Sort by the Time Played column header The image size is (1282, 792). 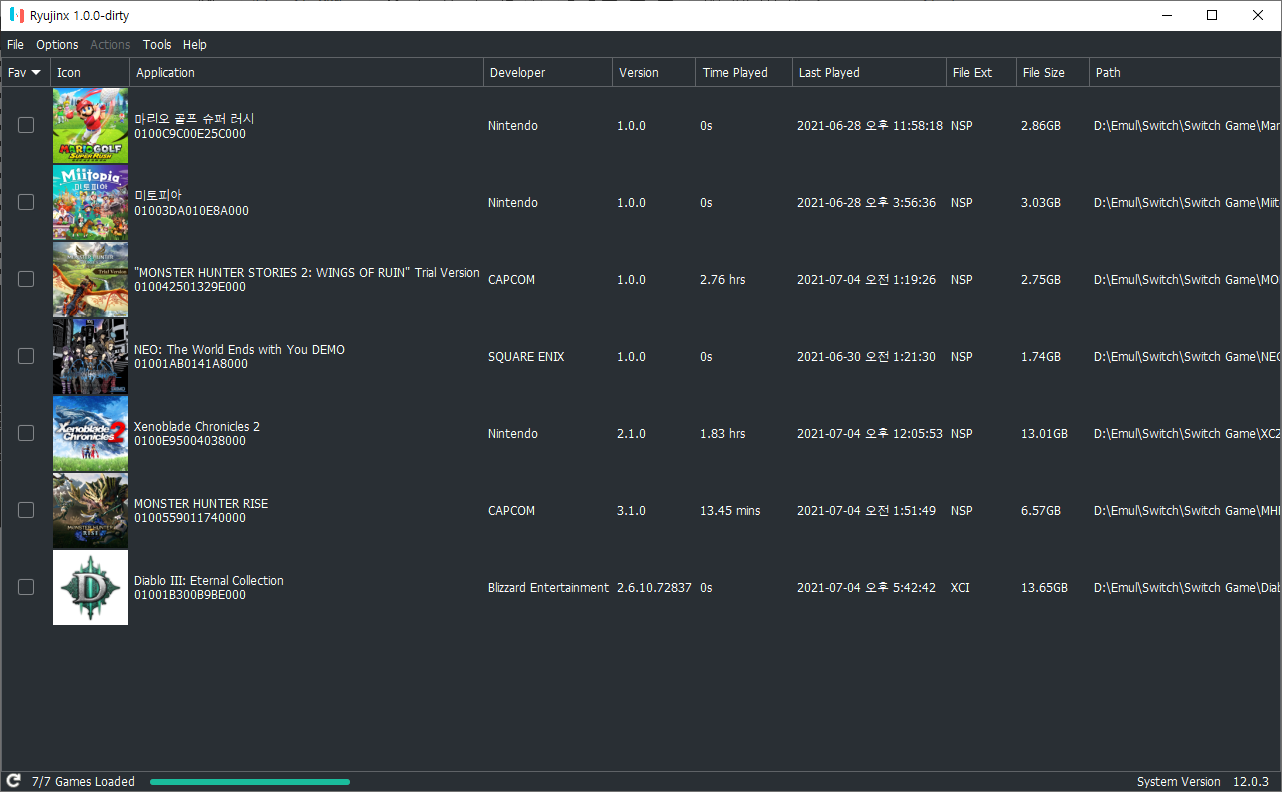click(x=744, y=72)
